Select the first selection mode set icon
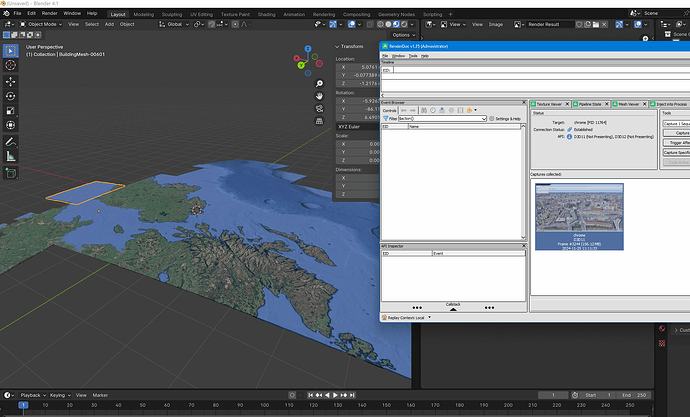The width and height of the screenshot is (690, 417). click(7, 35)
